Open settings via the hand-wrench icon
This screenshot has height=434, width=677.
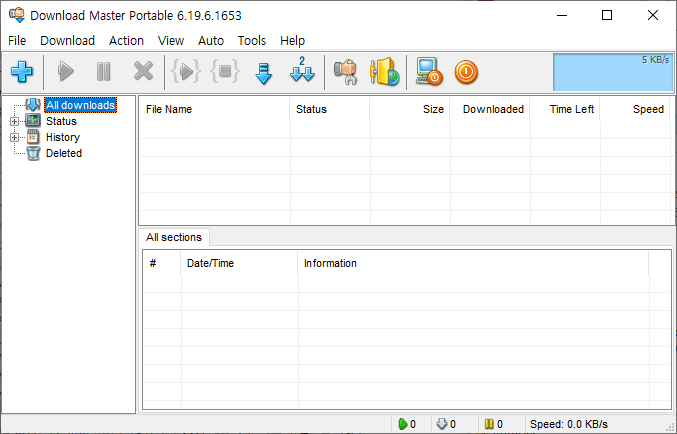click(345, 72)
